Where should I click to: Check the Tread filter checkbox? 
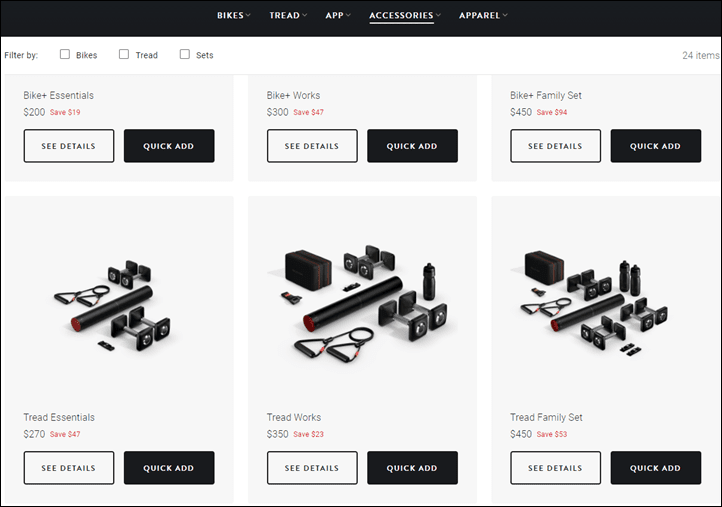pos(124,54)
